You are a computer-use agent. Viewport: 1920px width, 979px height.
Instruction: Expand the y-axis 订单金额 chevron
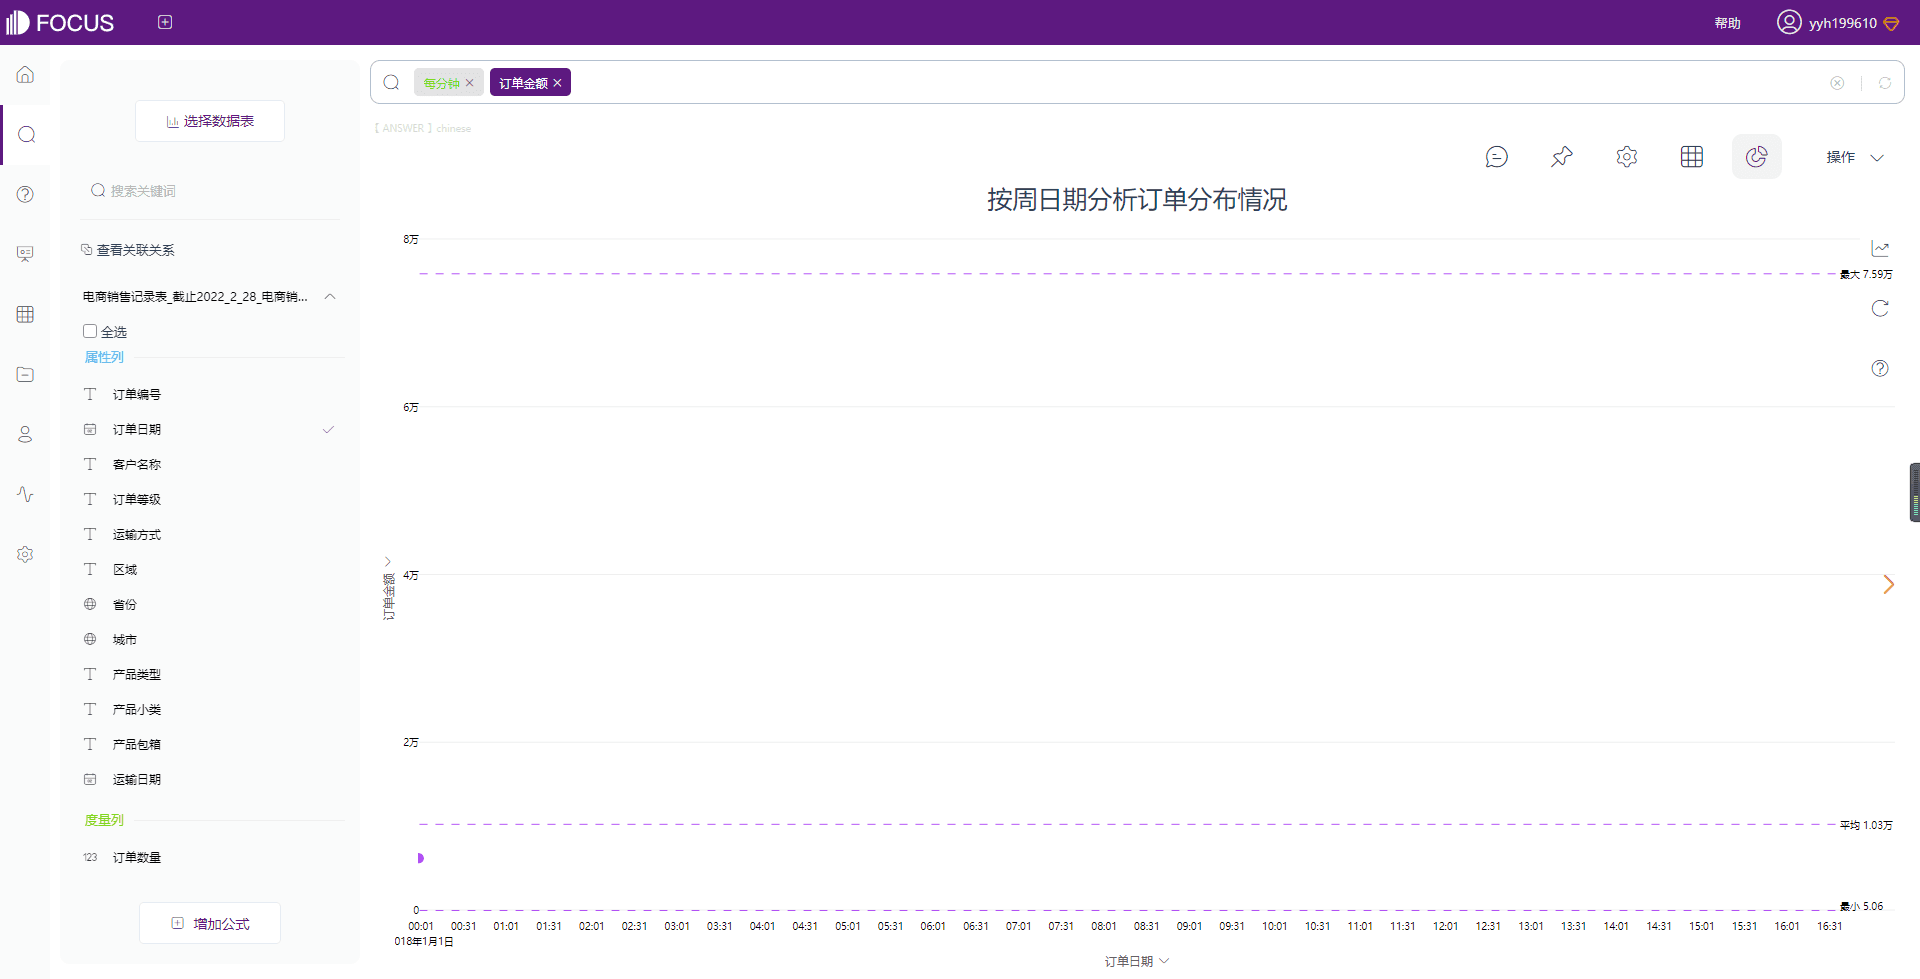[388, 561]
